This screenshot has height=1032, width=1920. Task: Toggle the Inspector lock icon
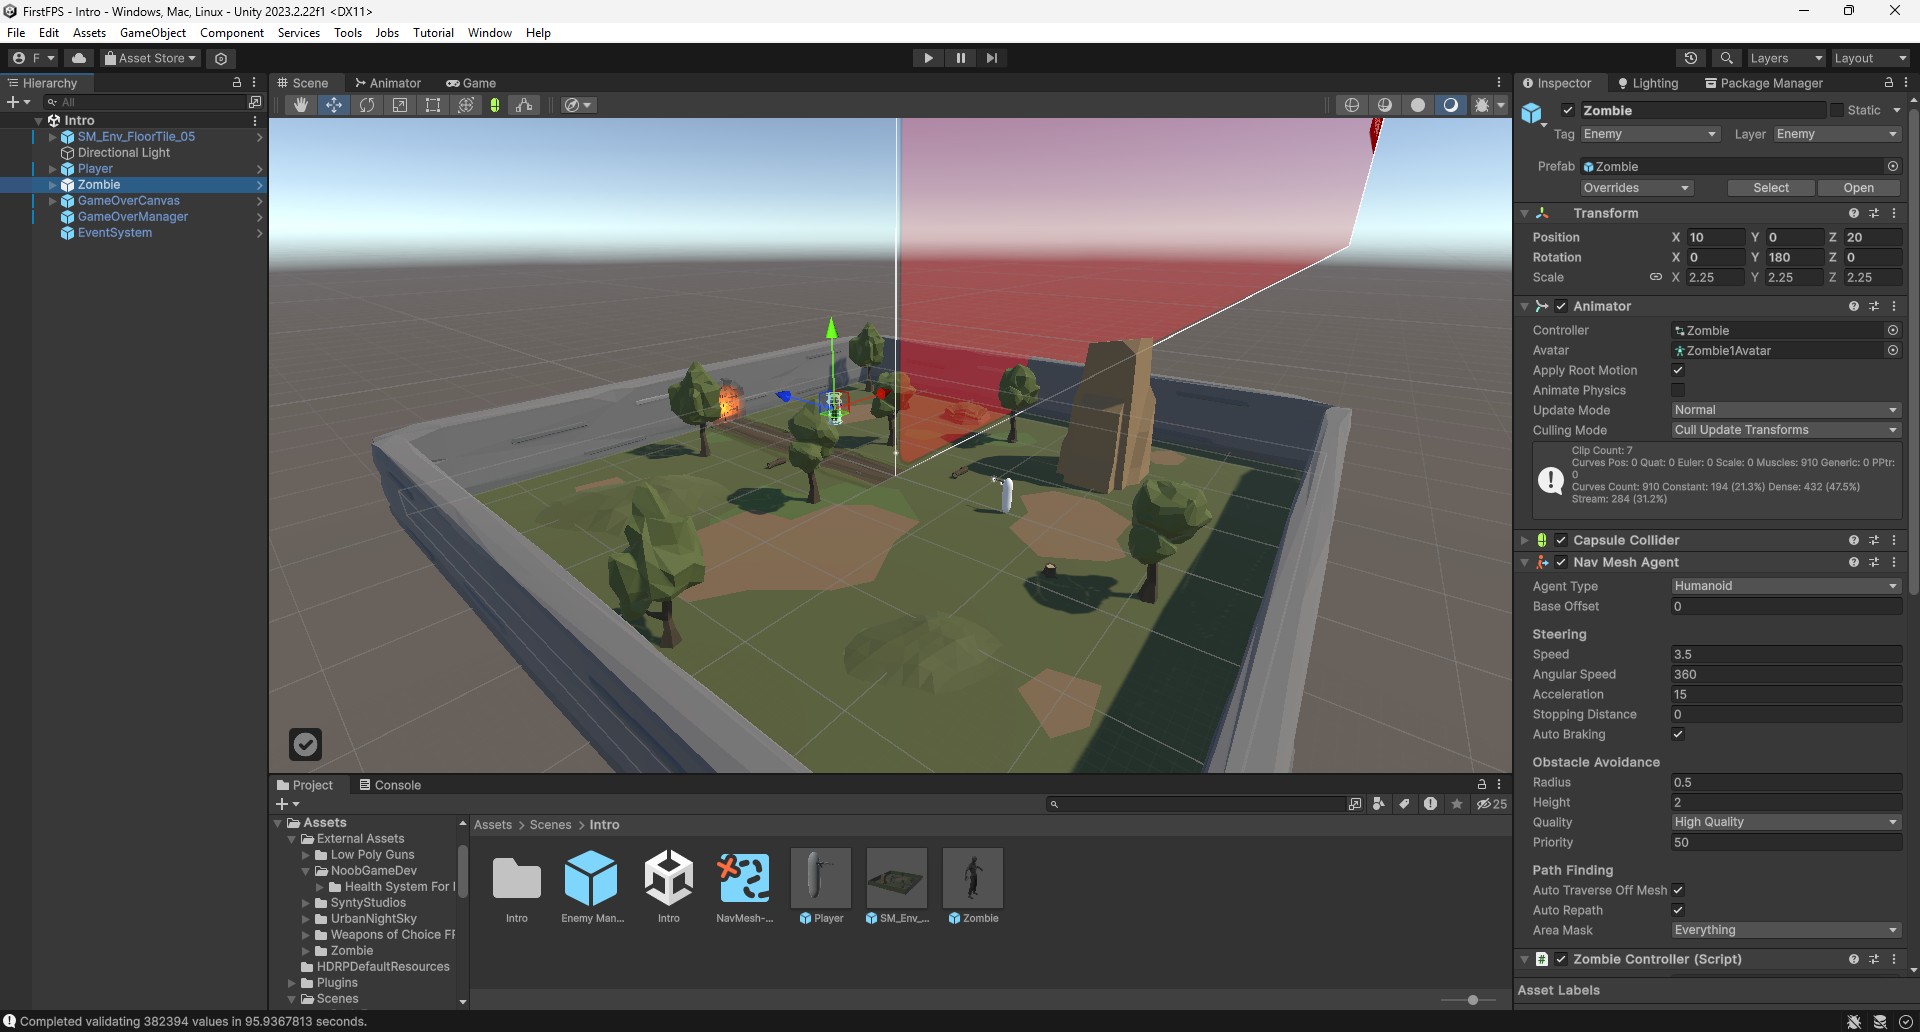pos(1888,83)
